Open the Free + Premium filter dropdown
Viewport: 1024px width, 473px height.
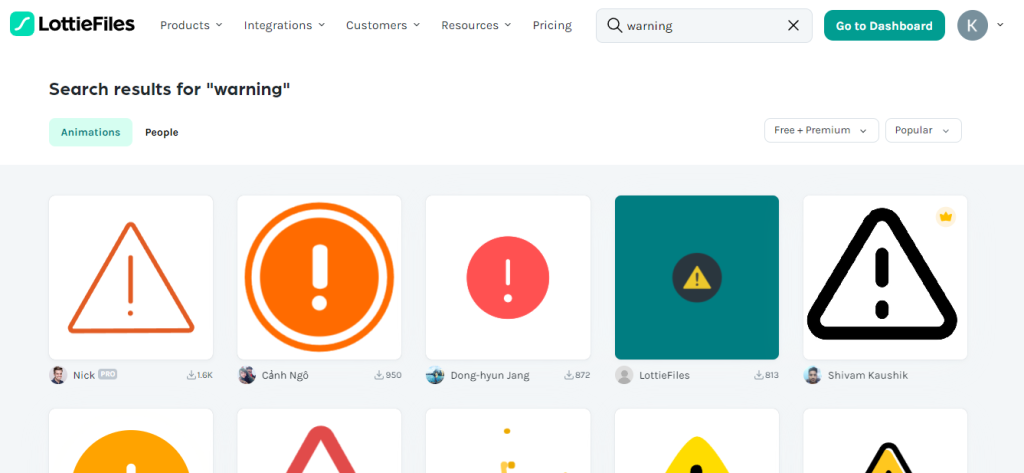coord(820,131)
